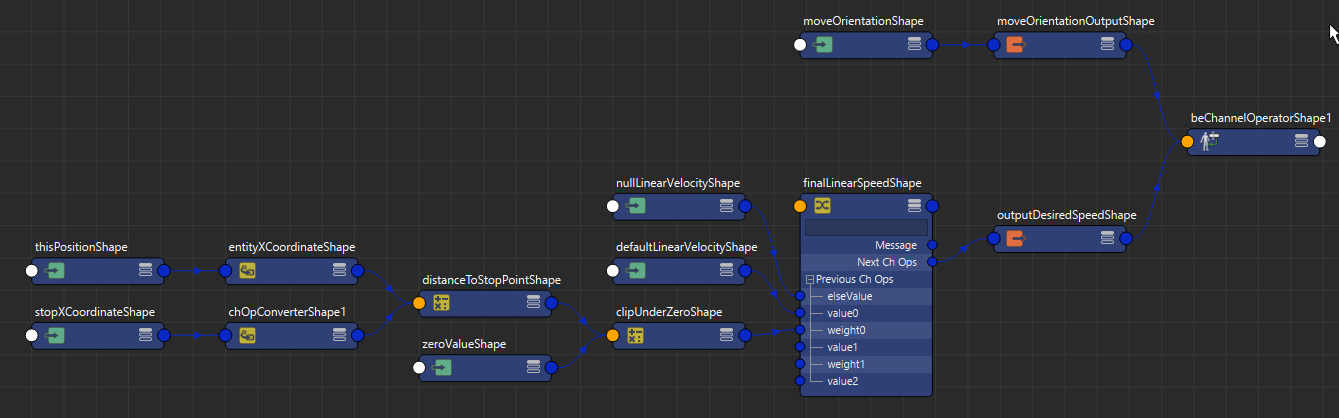The image size is (1339, 418).
Task: Click the orange input port of distanceToStopPointShape
Action: pos(419,303)
